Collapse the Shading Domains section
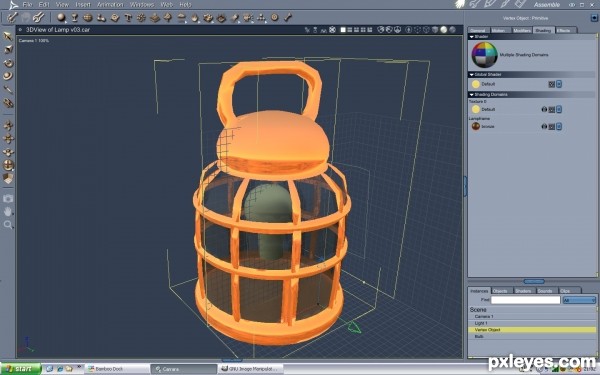This screenshot has height=375, width=600. [472, 95]
